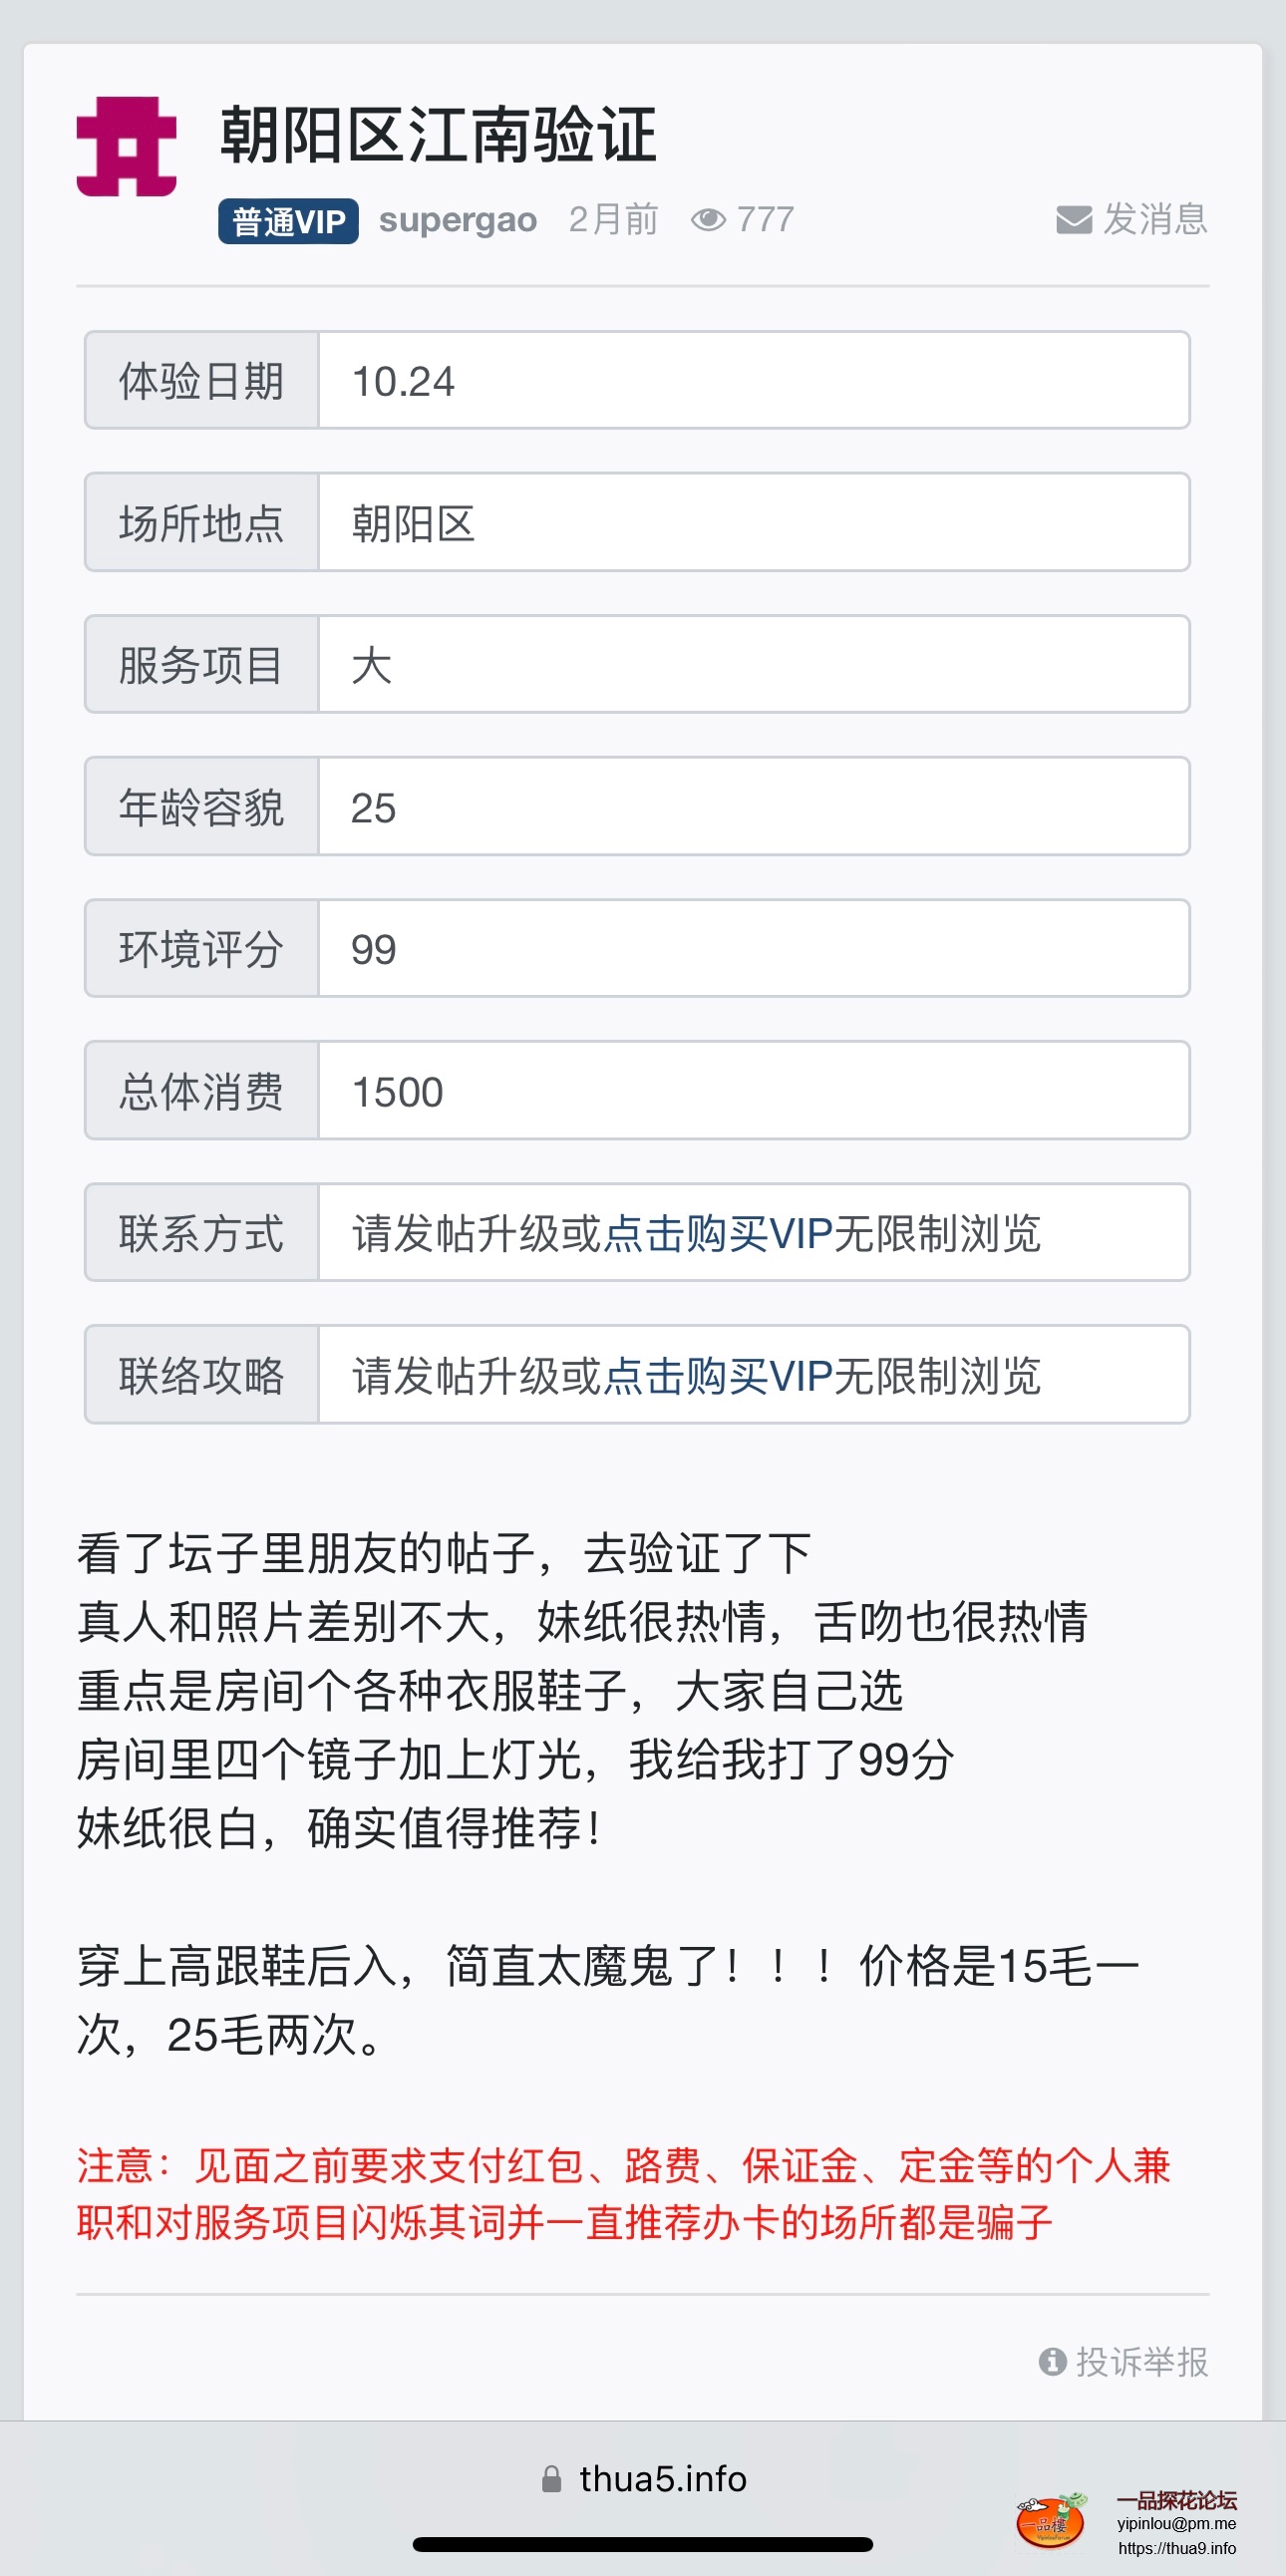Tap the 投诉举报 report link
This screenshot has width=1286, height=2576.
(x=1141, y=2361)
